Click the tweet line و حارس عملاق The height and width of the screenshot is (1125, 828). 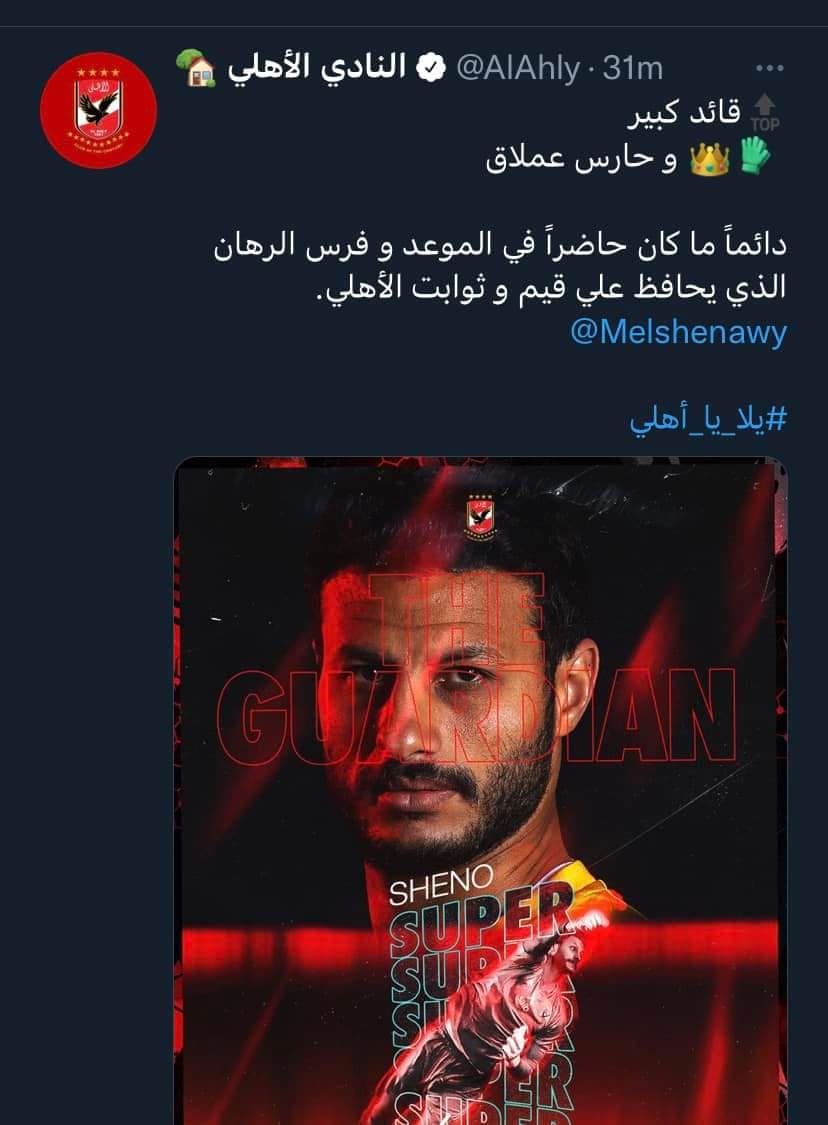pos(581,159)
